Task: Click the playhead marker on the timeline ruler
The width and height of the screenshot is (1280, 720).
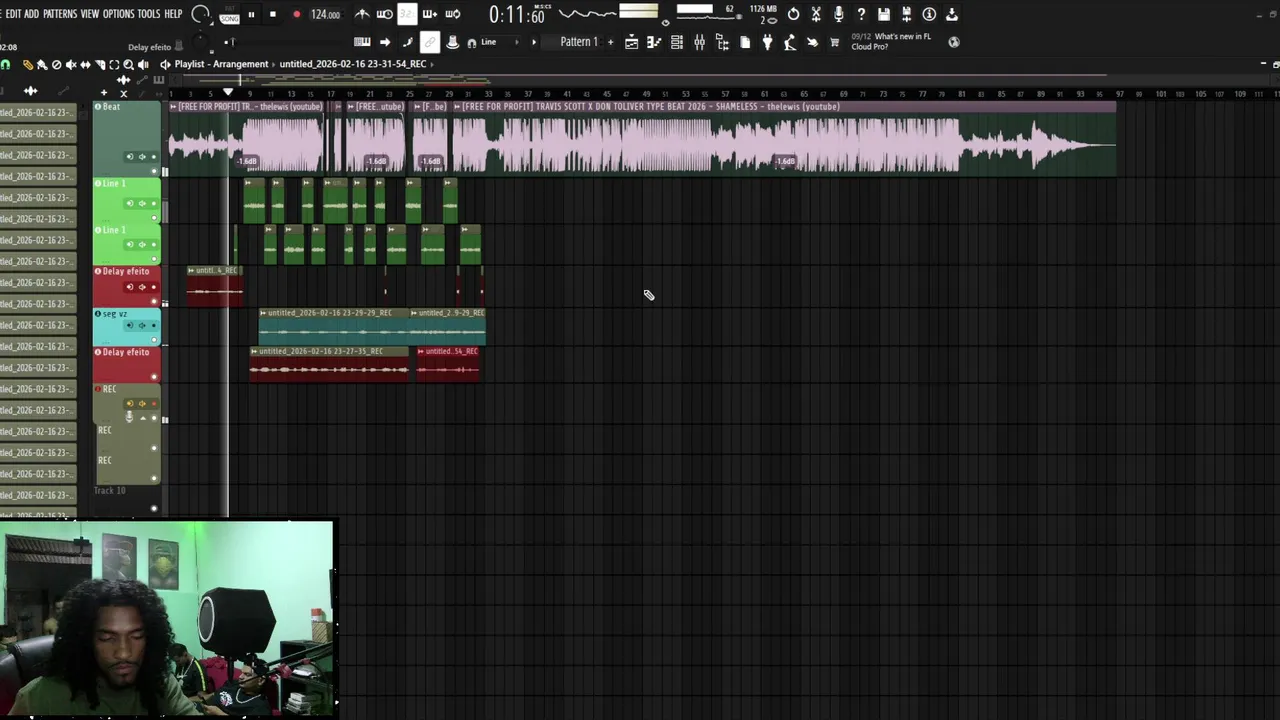Action: click(228, 92)
